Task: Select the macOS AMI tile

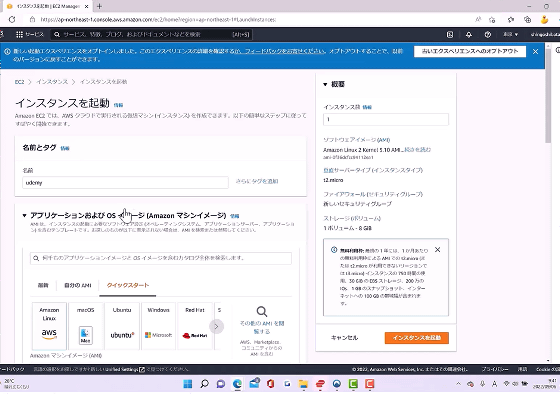Action: pos(86,326)
